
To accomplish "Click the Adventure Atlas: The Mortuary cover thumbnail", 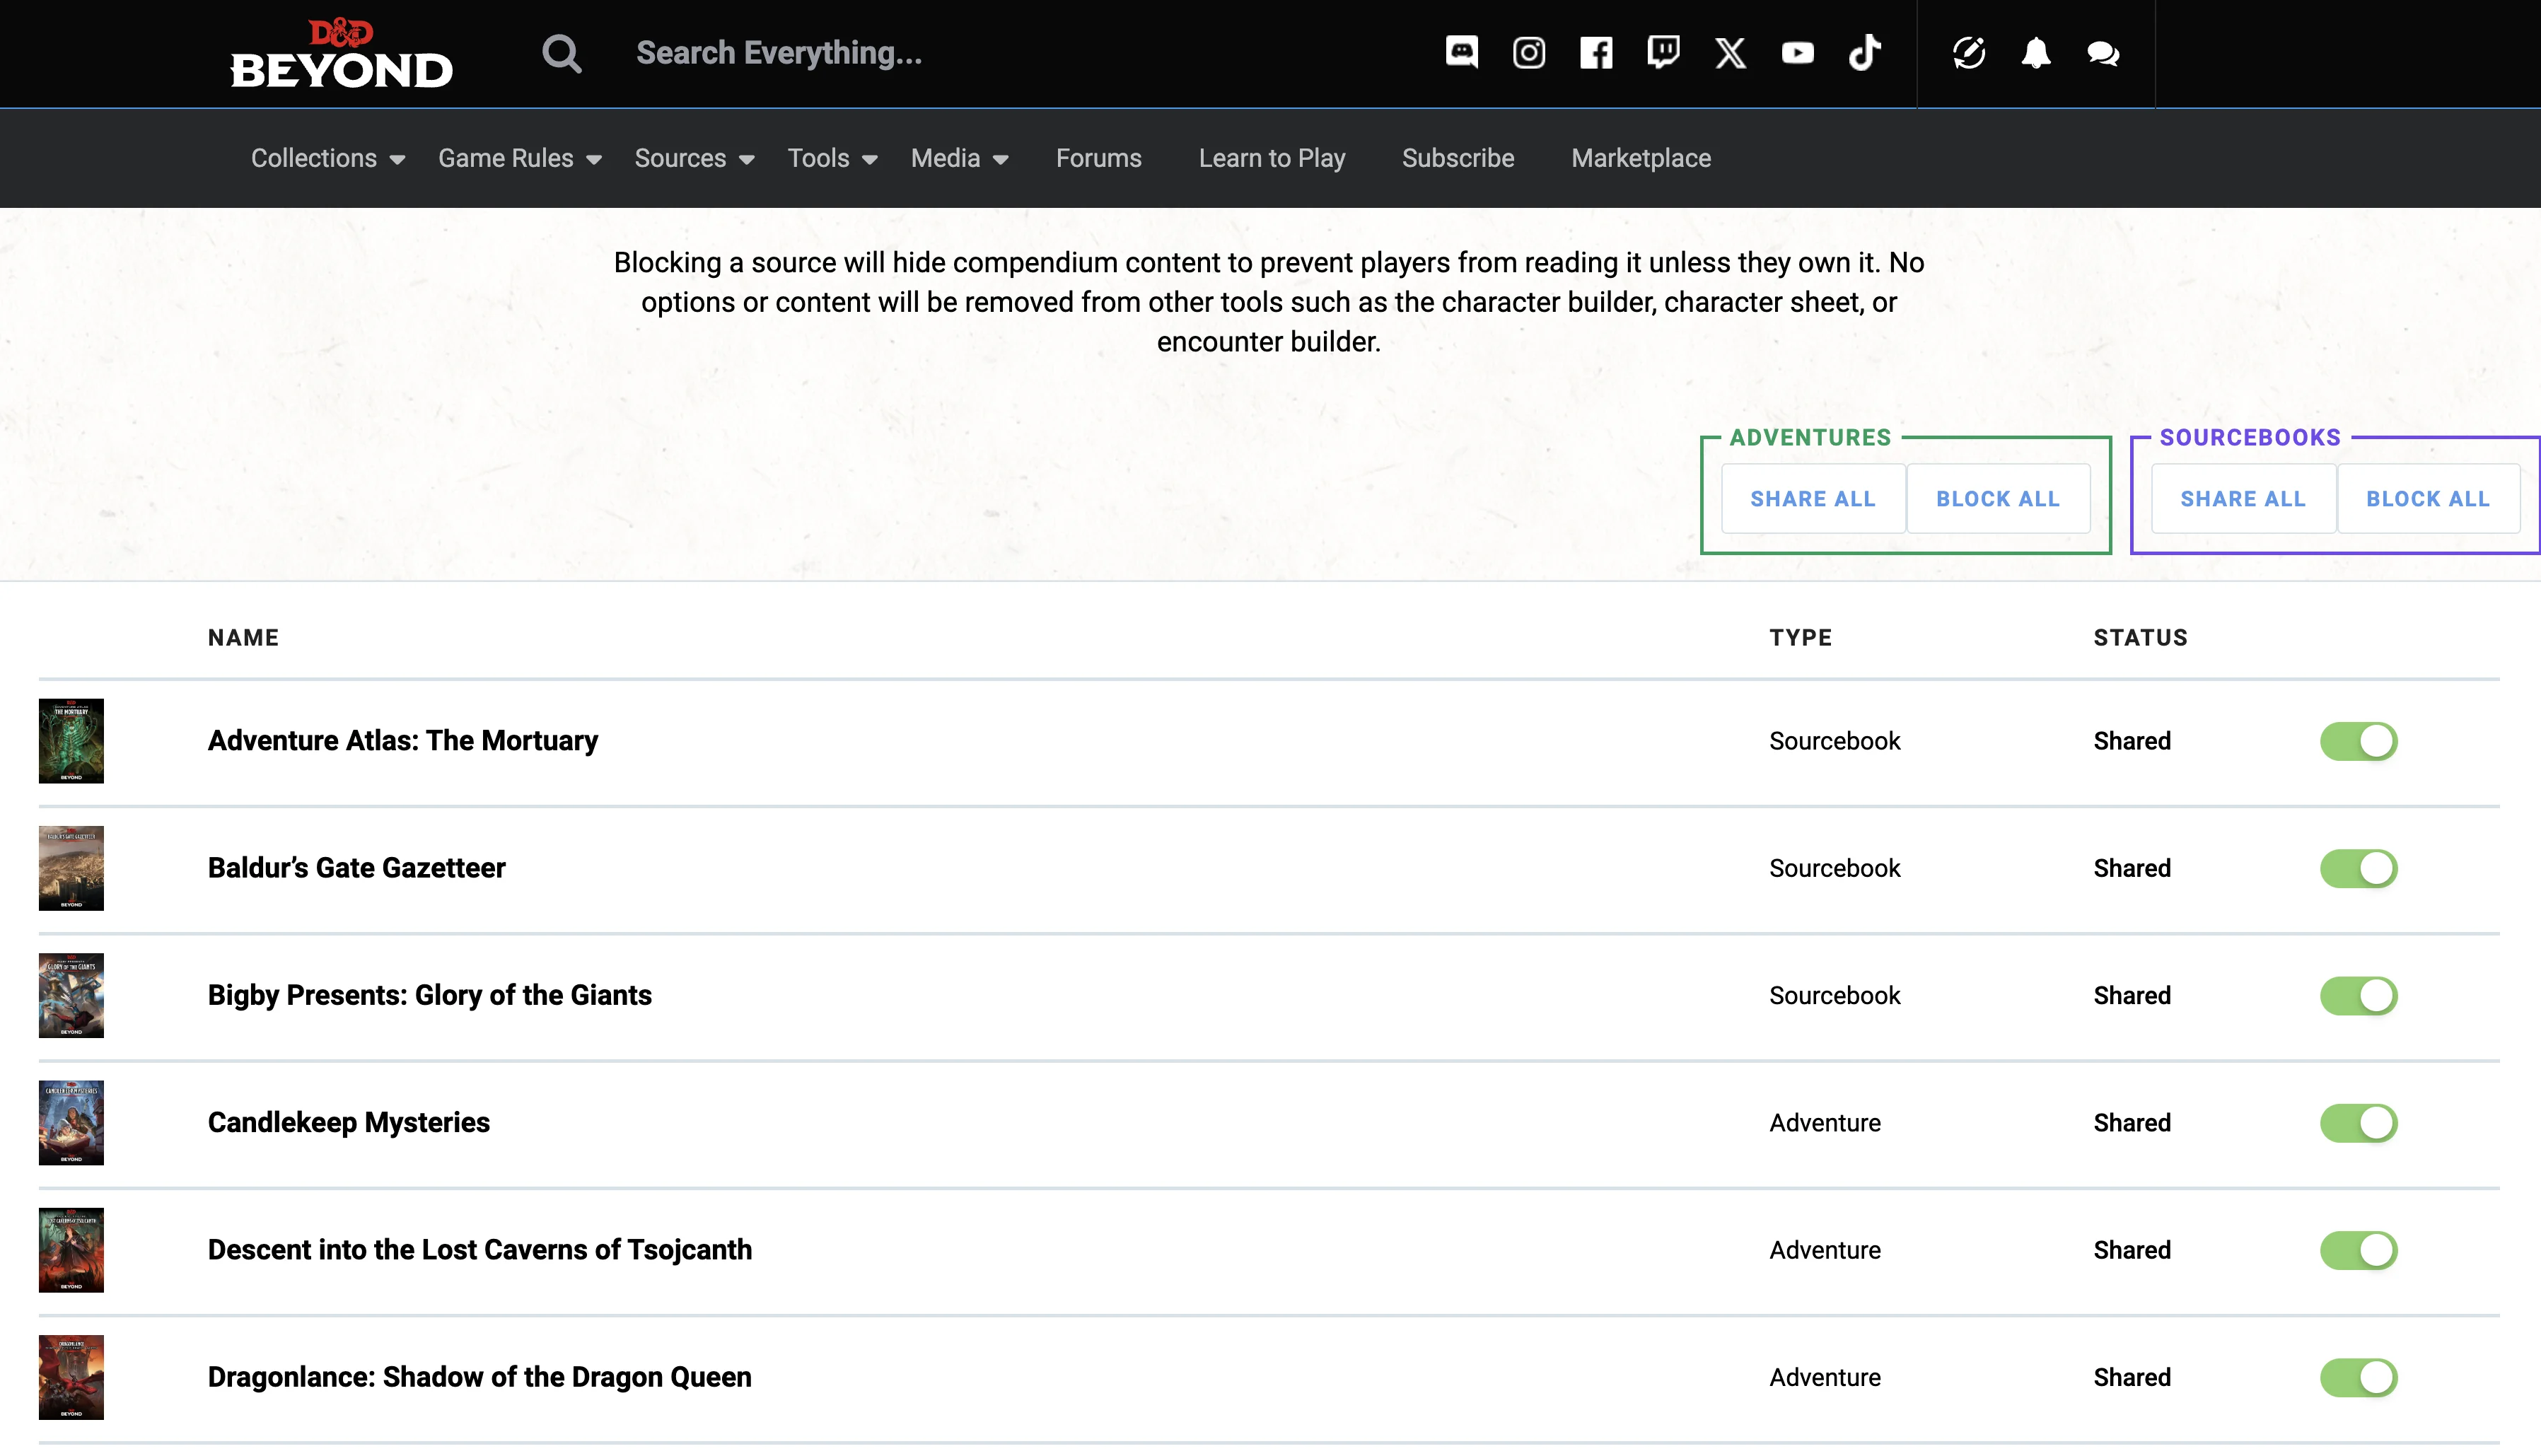I will (71, 741).
